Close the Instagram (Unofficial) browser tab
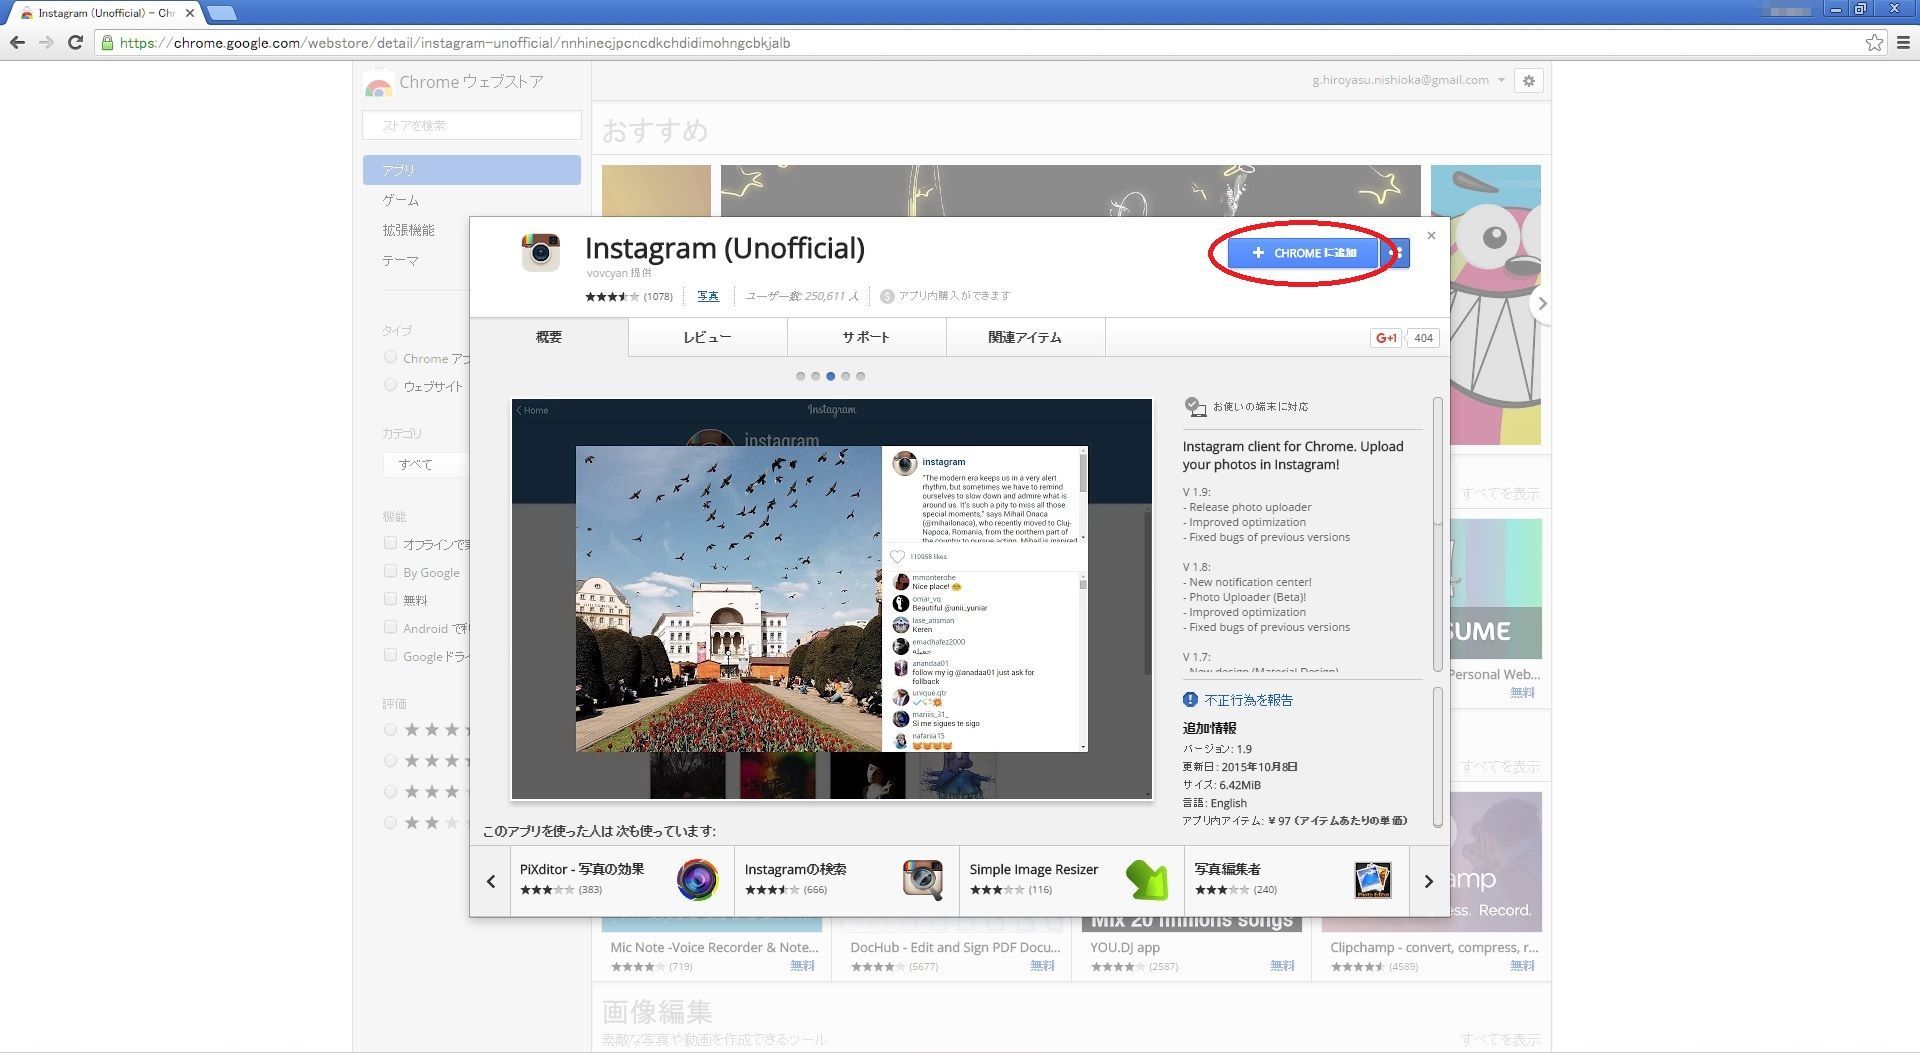The height and width of the screenshot is (1053, 1920). (x=189, y=13)
